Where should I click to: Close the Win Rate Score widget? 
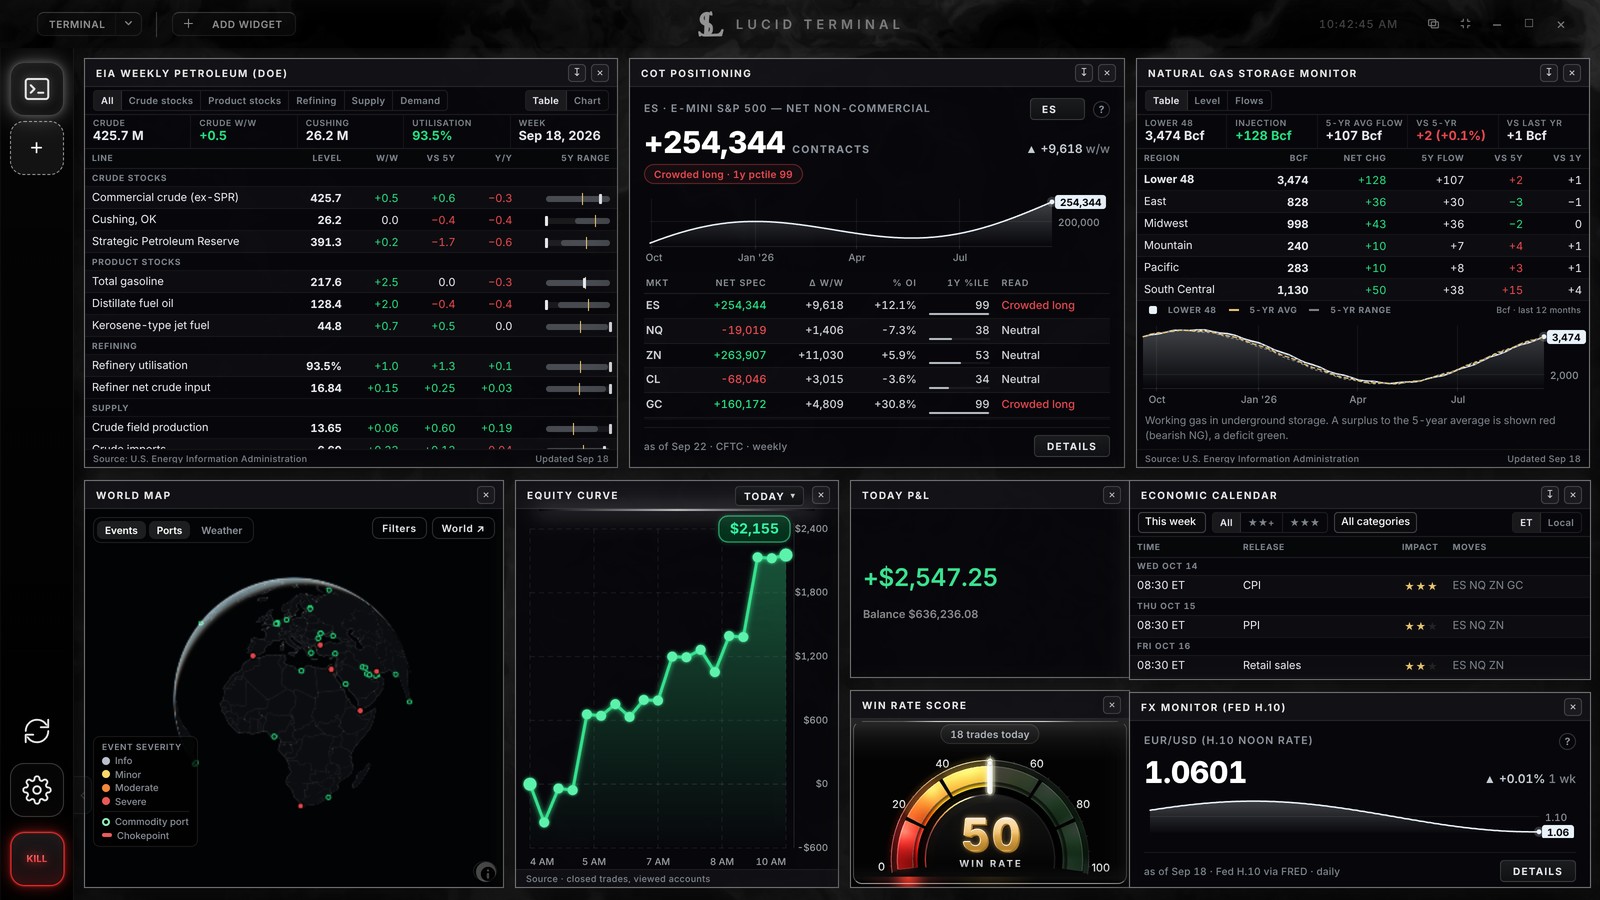(1112, 705)
